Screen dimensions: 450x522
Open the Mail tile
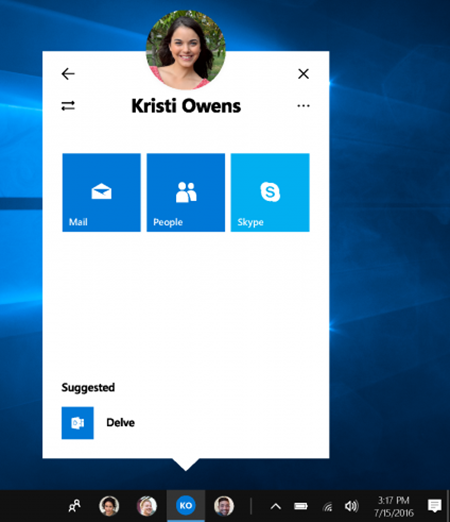point(101,192)
